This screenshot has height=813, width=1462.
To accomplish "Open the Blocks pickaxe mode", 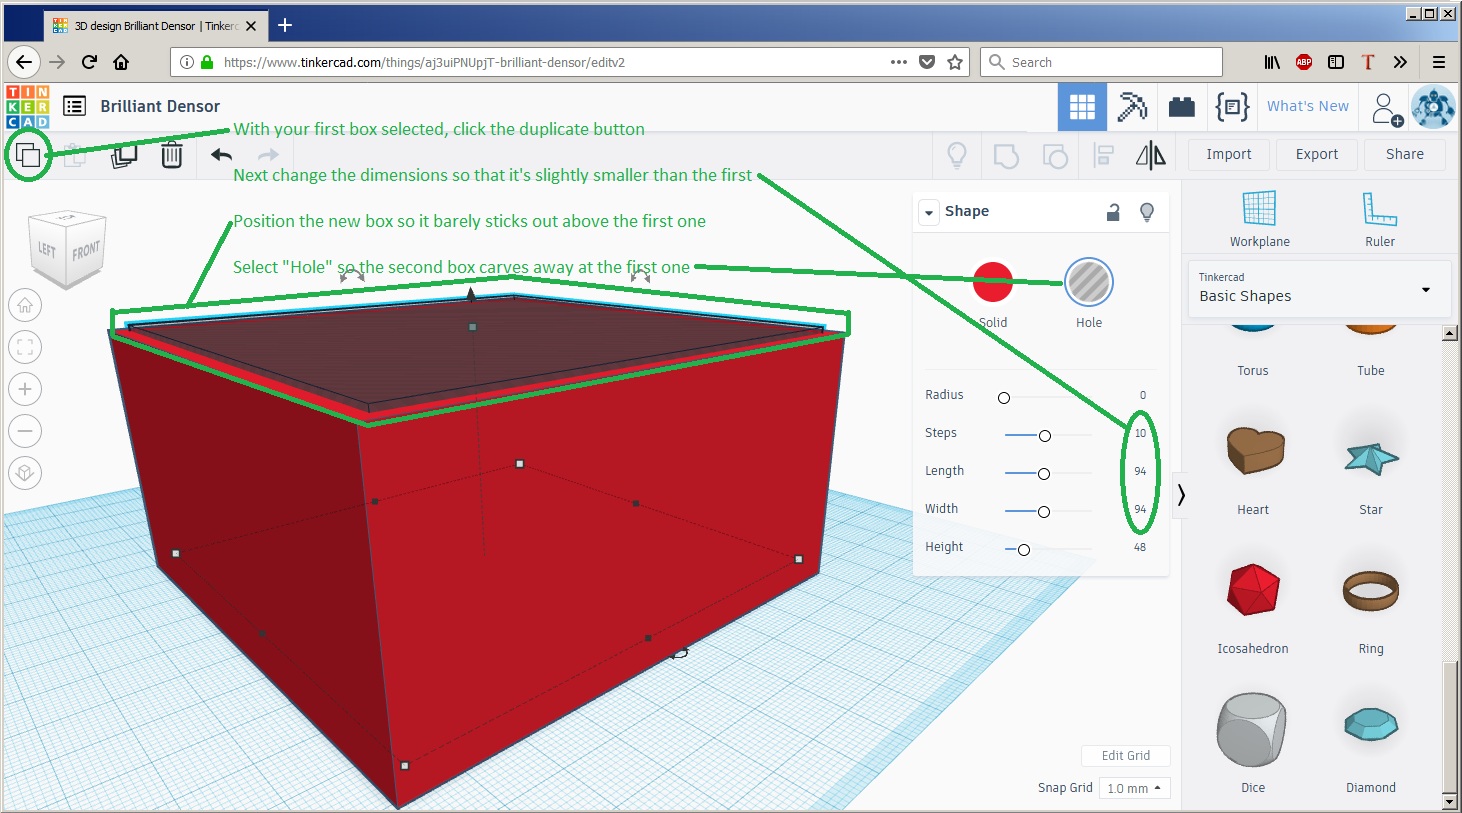I will 1132,107.
